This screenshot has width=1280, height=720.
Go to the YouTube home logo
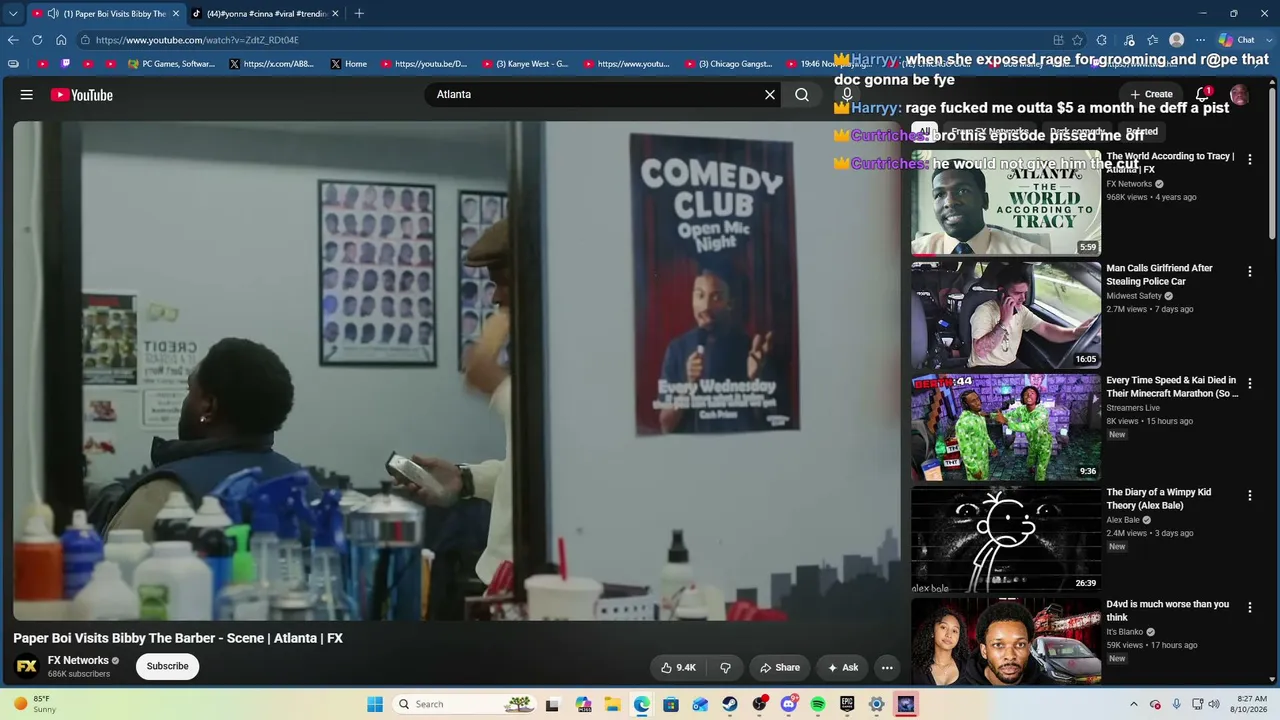(82, 95)
